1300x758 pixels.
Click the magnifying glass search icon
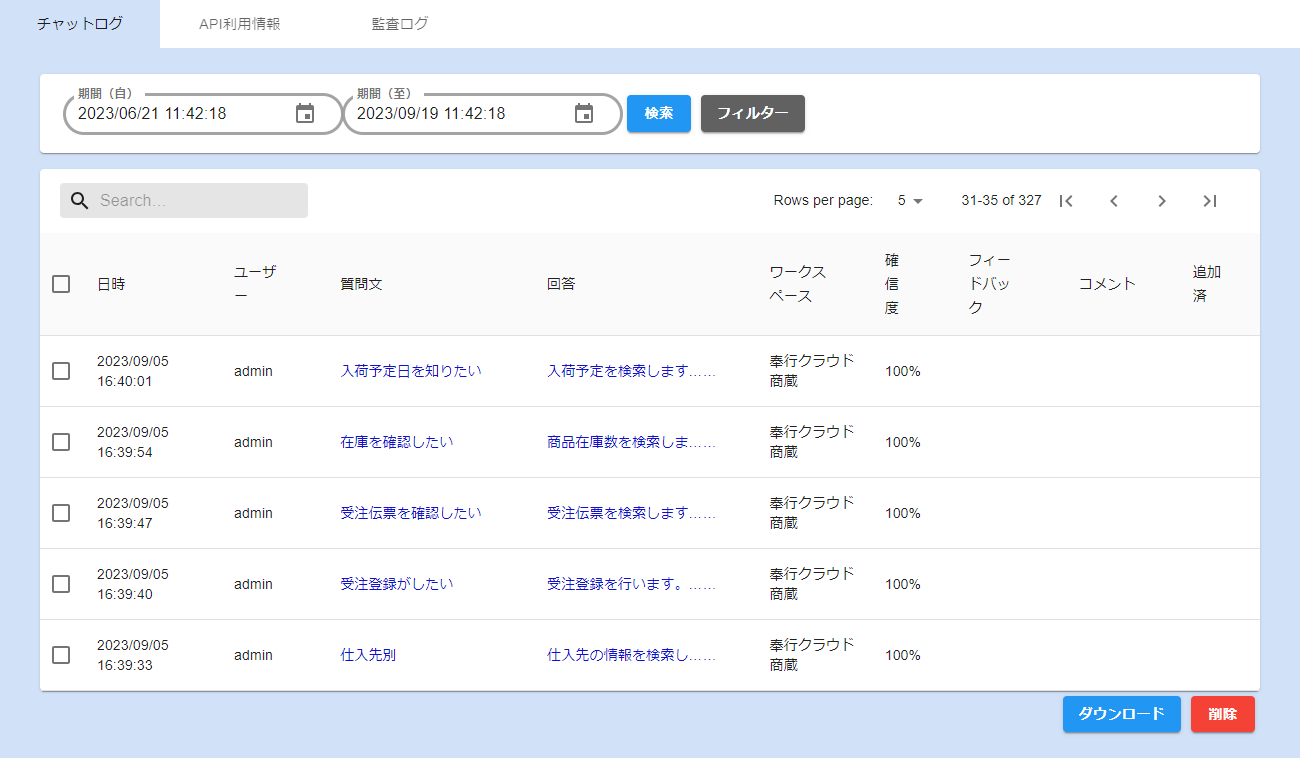[x=80, y=201]
